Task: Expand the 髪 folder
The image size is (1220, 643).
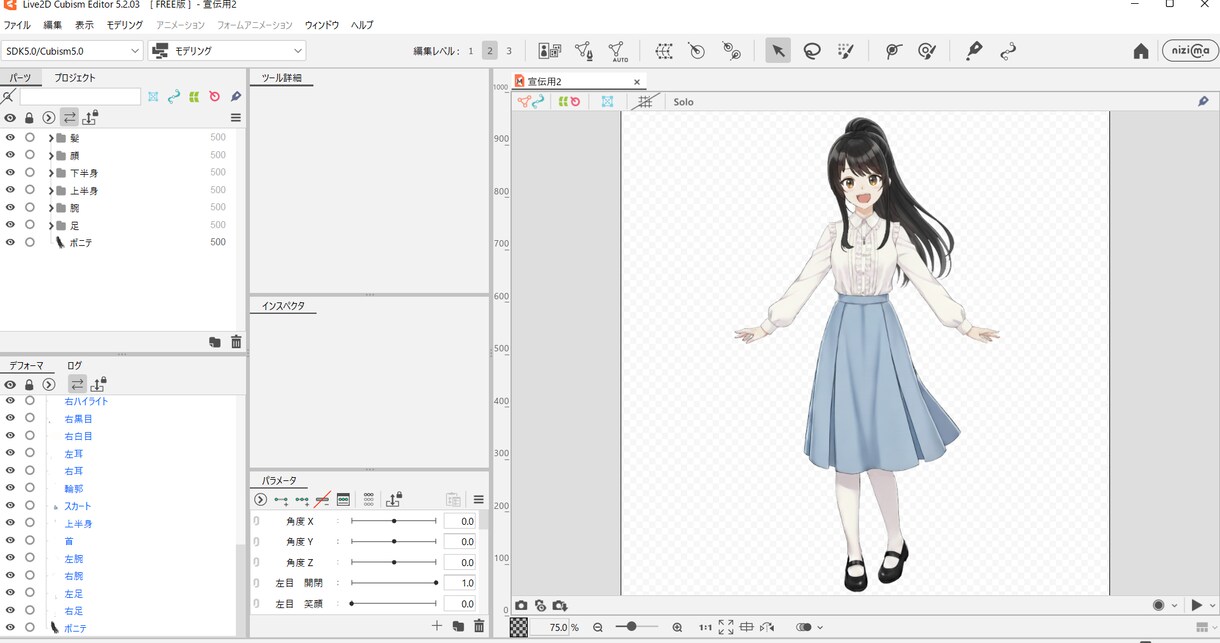Action: [x=51, y=138]
